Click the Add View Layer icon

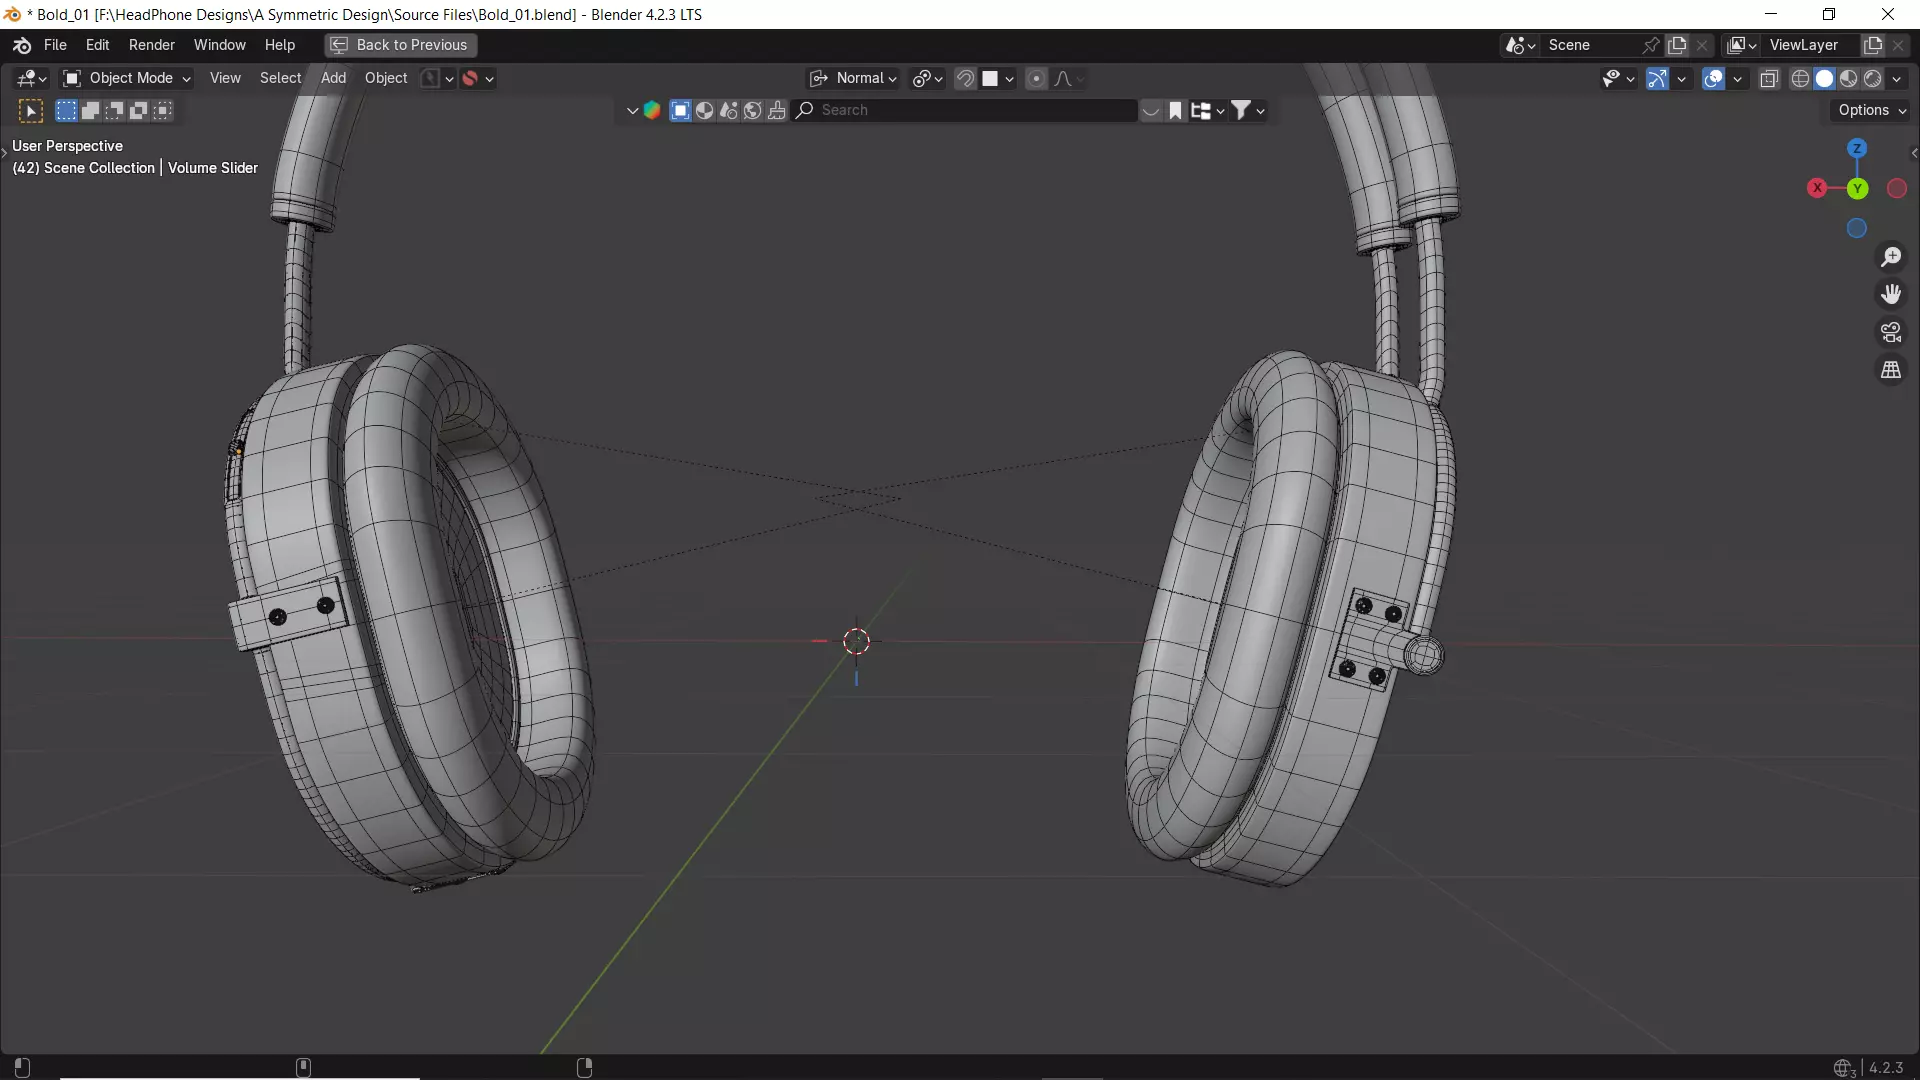pos(1873,45)
